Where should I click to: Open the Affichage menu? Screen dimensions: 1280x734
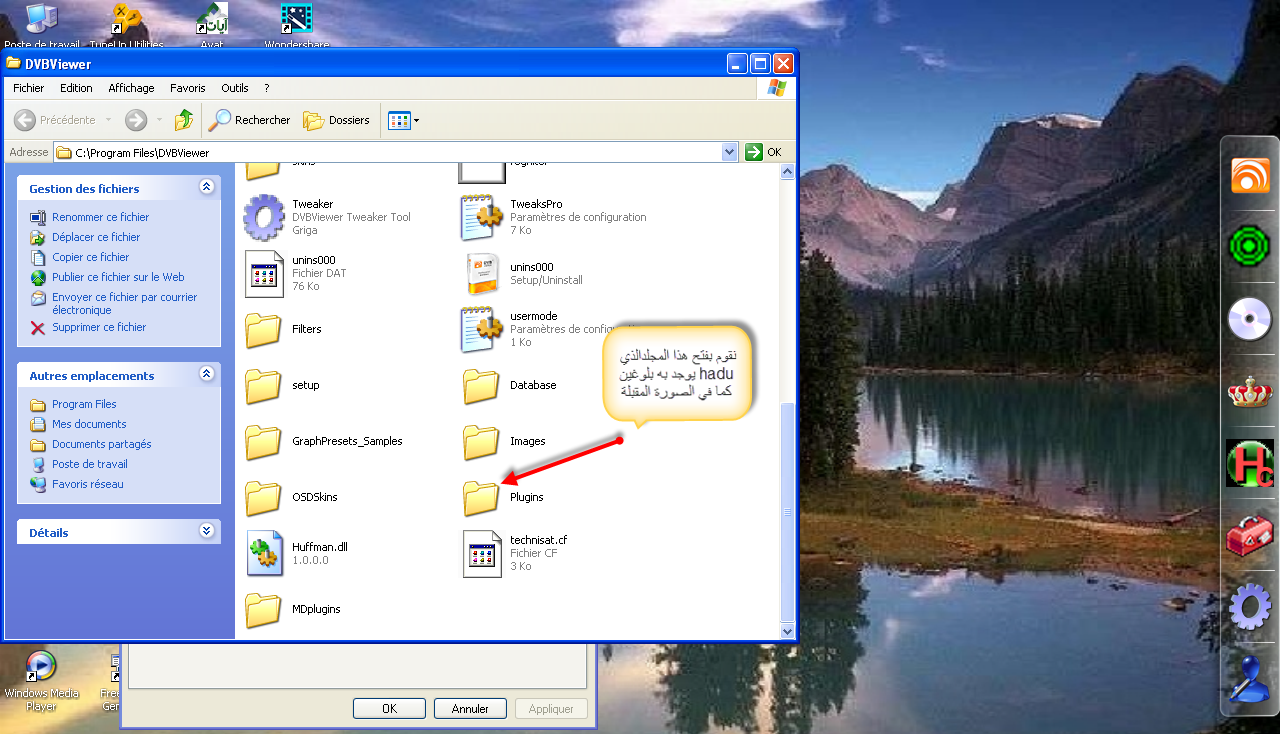[131, 88]
